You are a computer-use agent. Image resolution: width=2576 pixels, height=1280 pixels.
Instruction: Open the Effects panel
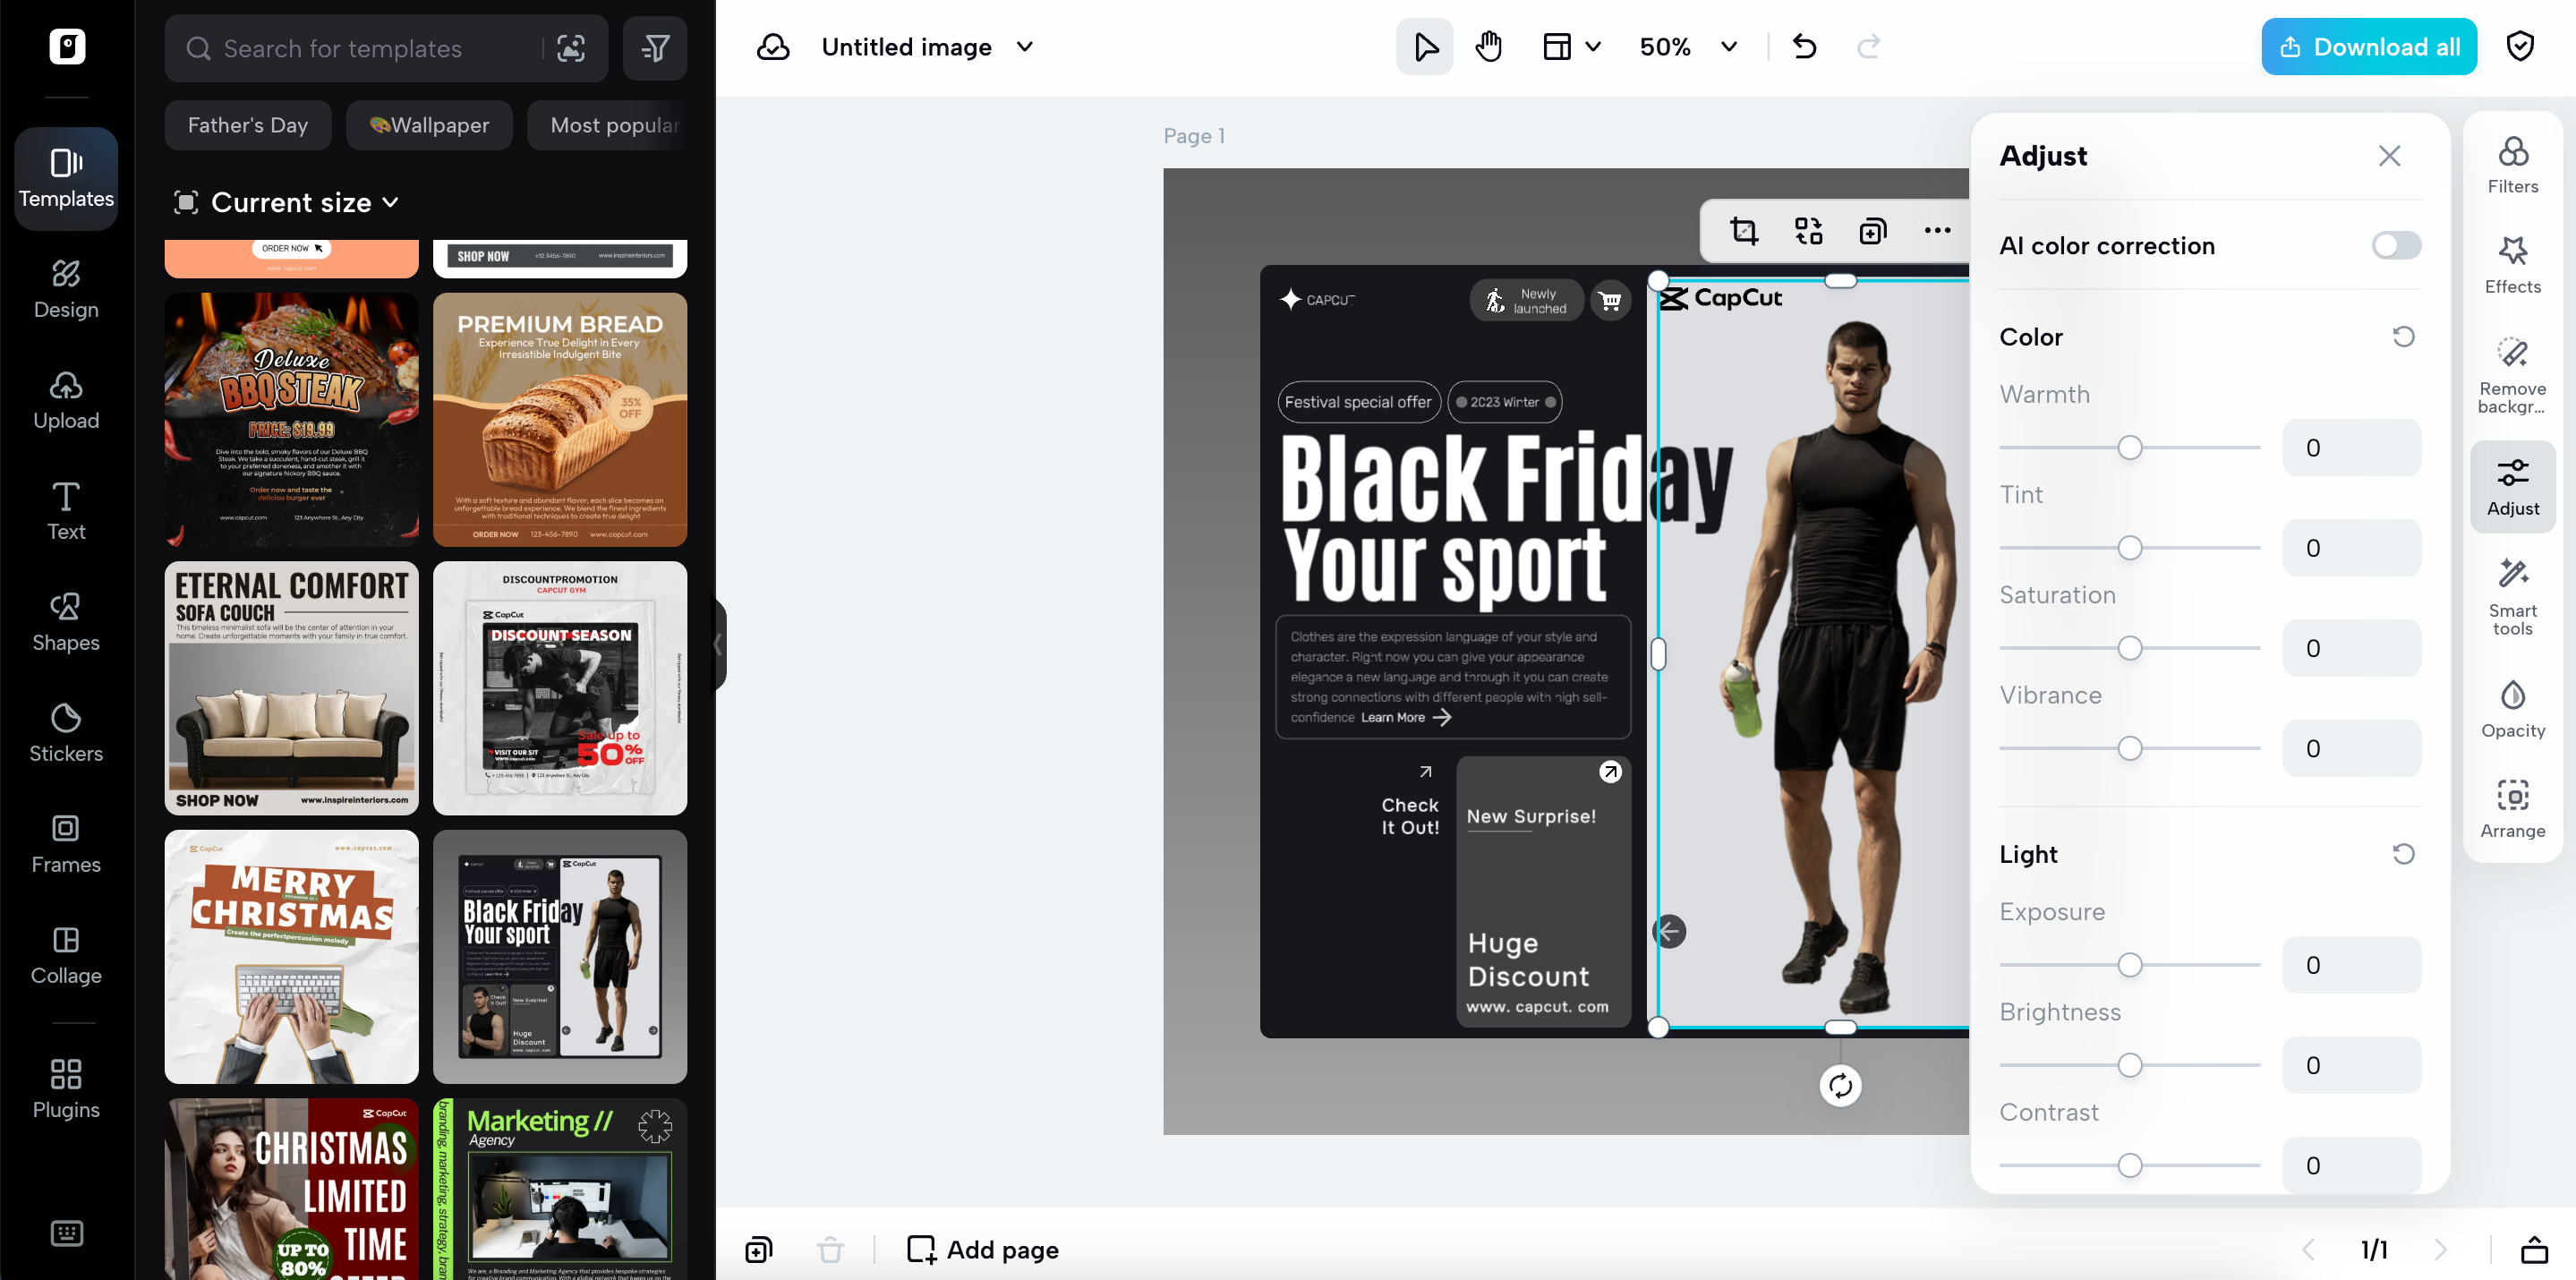2513,266
